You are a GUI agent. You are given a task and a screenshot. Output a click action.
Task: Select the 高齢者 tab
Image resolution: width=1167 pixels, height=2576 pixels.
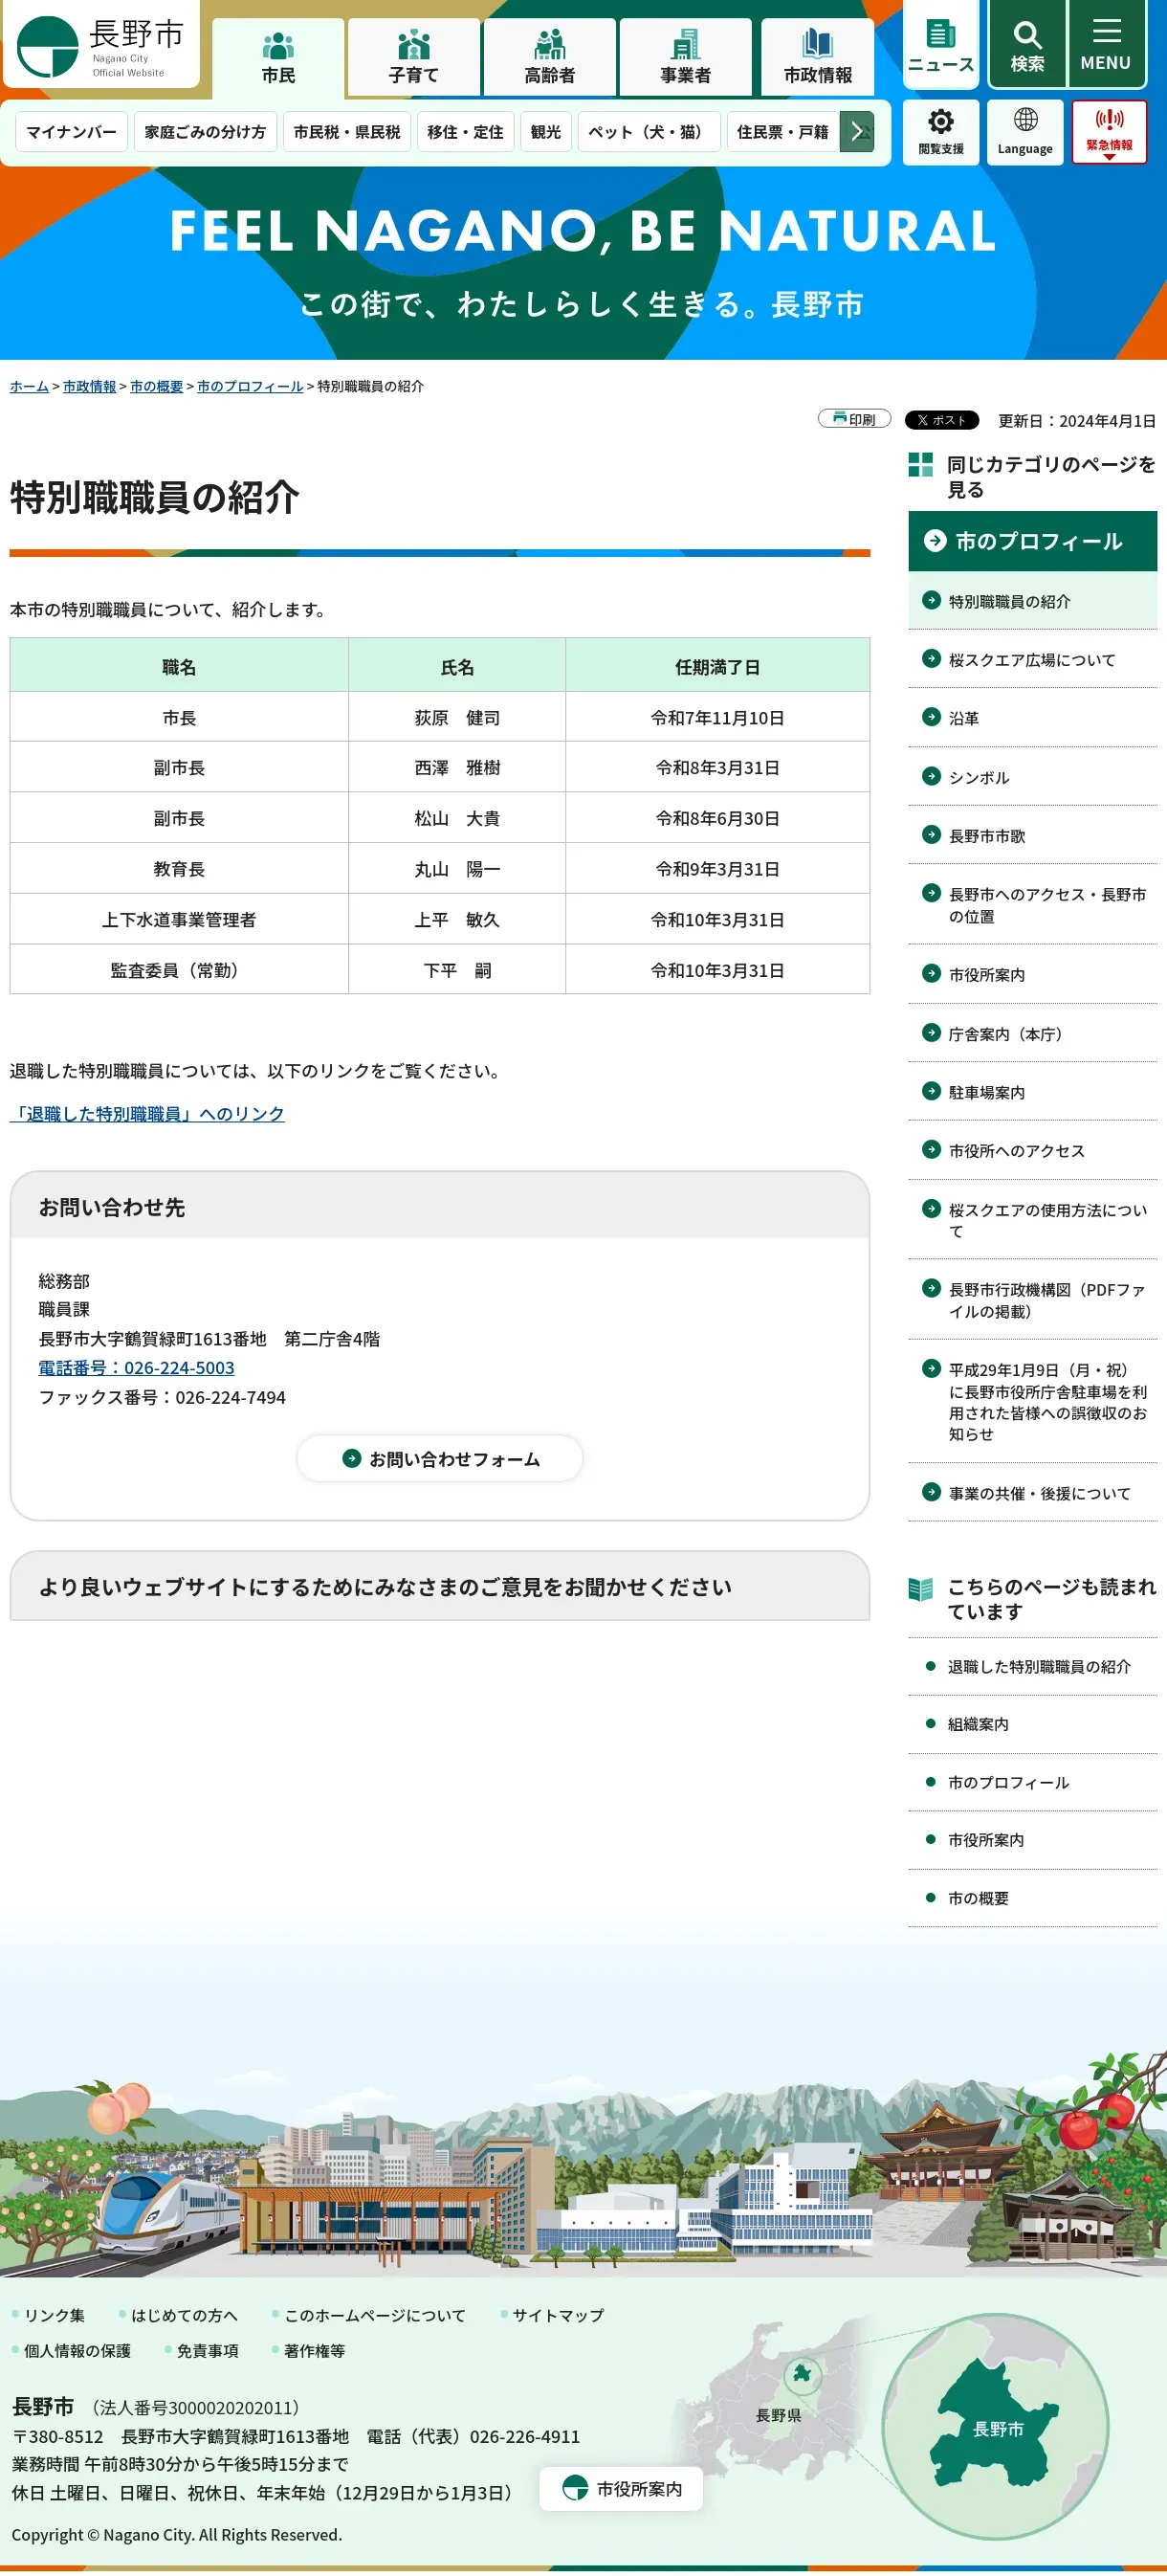[x=550, y=58]
